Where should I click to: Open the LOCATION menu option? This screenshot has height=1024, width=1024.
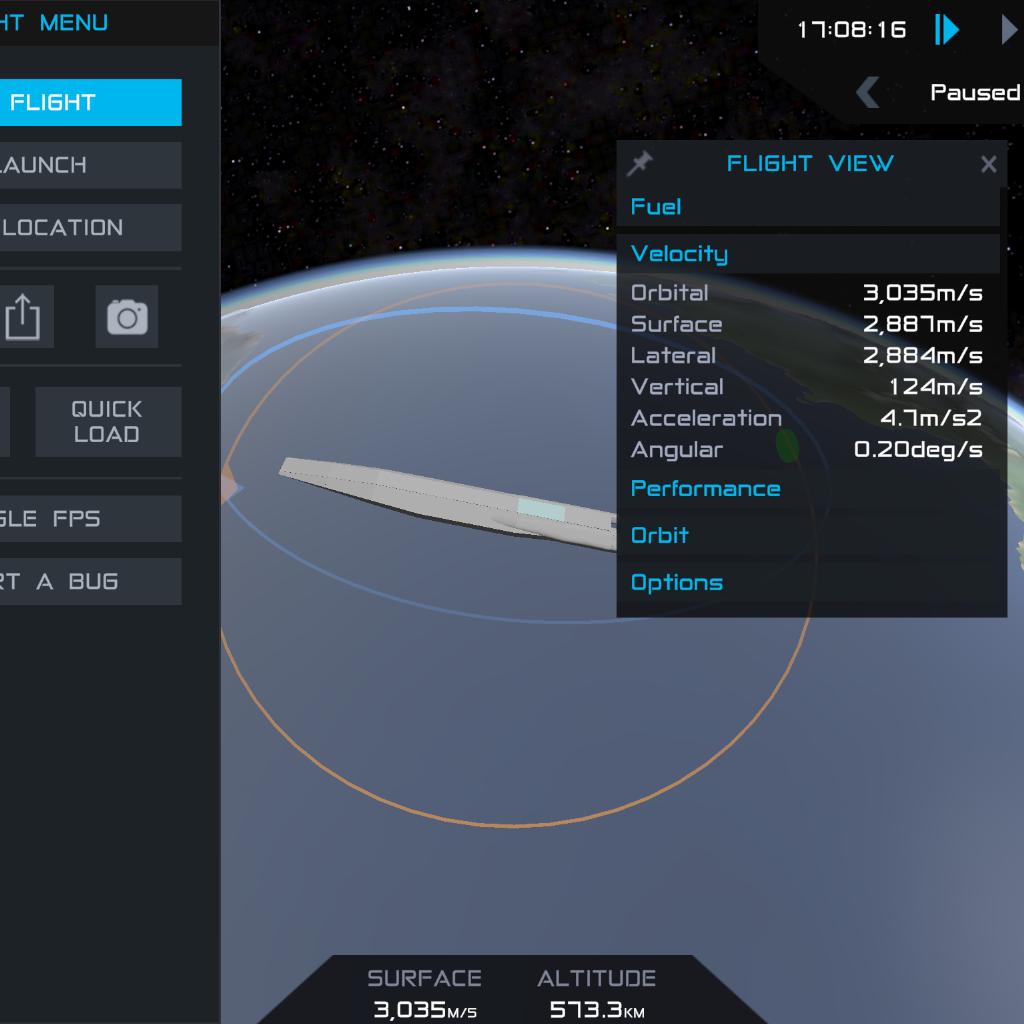click(x=91, y=227)
